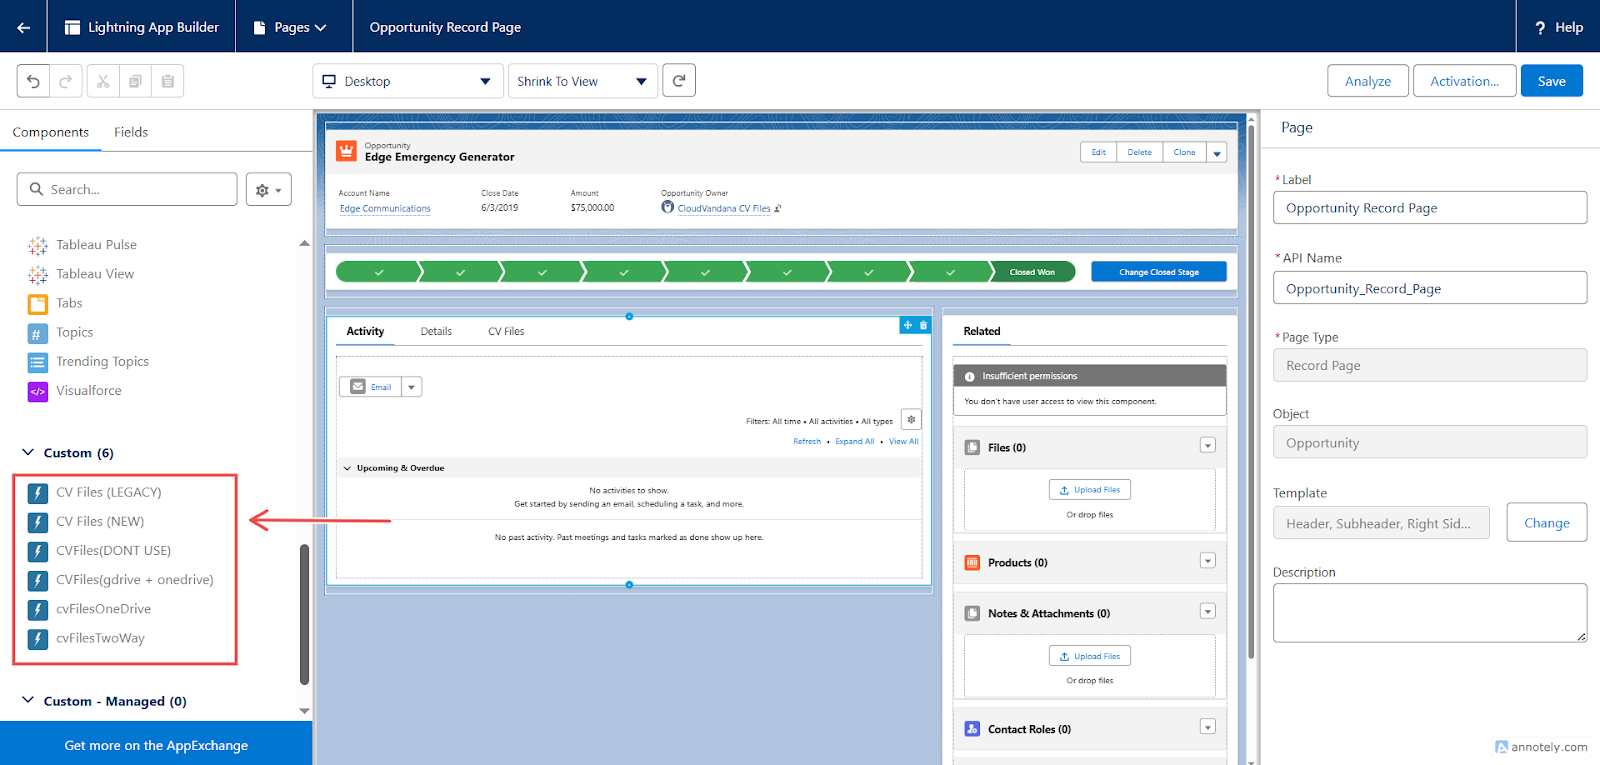The height and width of the screenshot is (765, 1600).
Task: Click the Change Closed Stage button
Action: click(1159, 272)
